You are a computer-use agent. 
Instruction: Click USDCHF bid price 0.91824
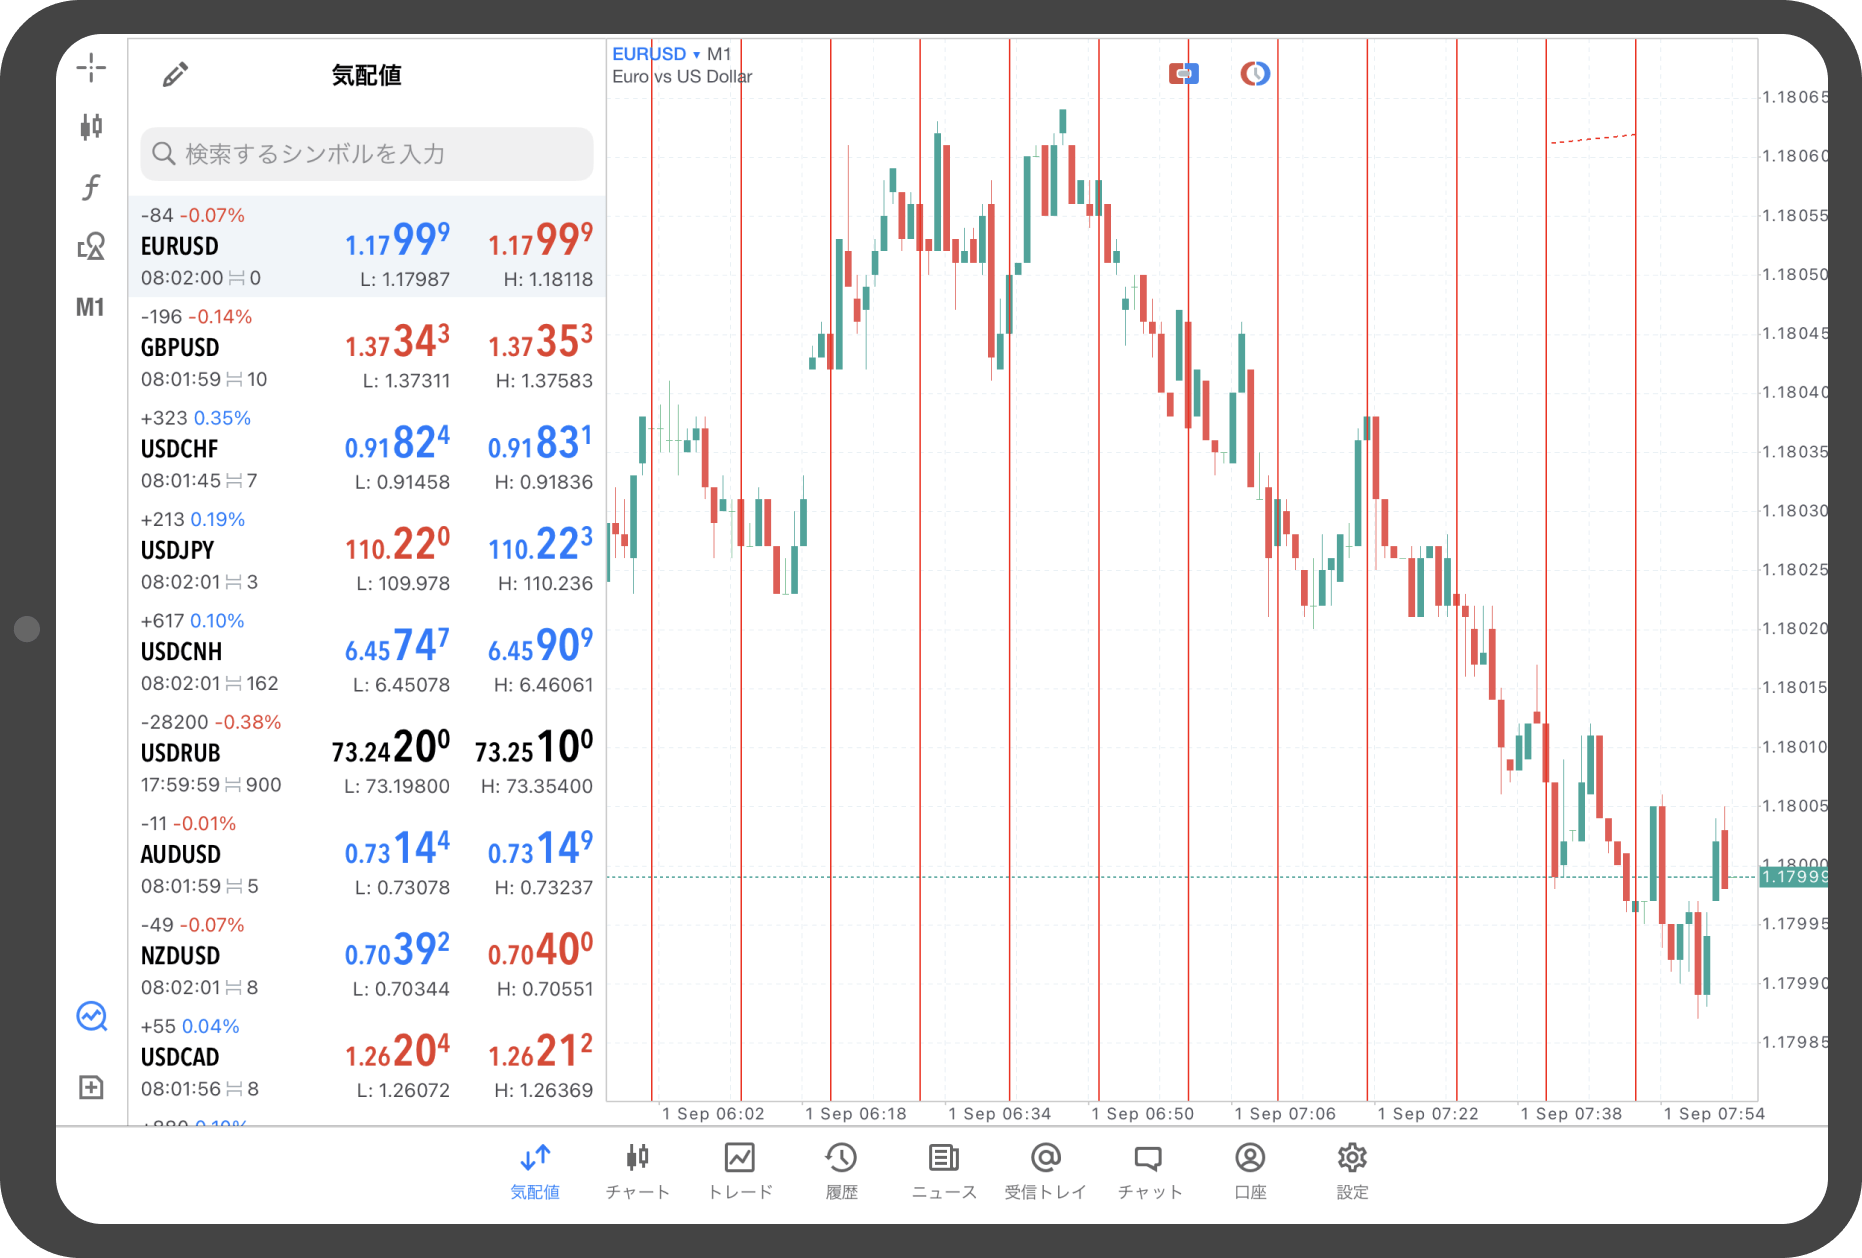pos(397,443)
